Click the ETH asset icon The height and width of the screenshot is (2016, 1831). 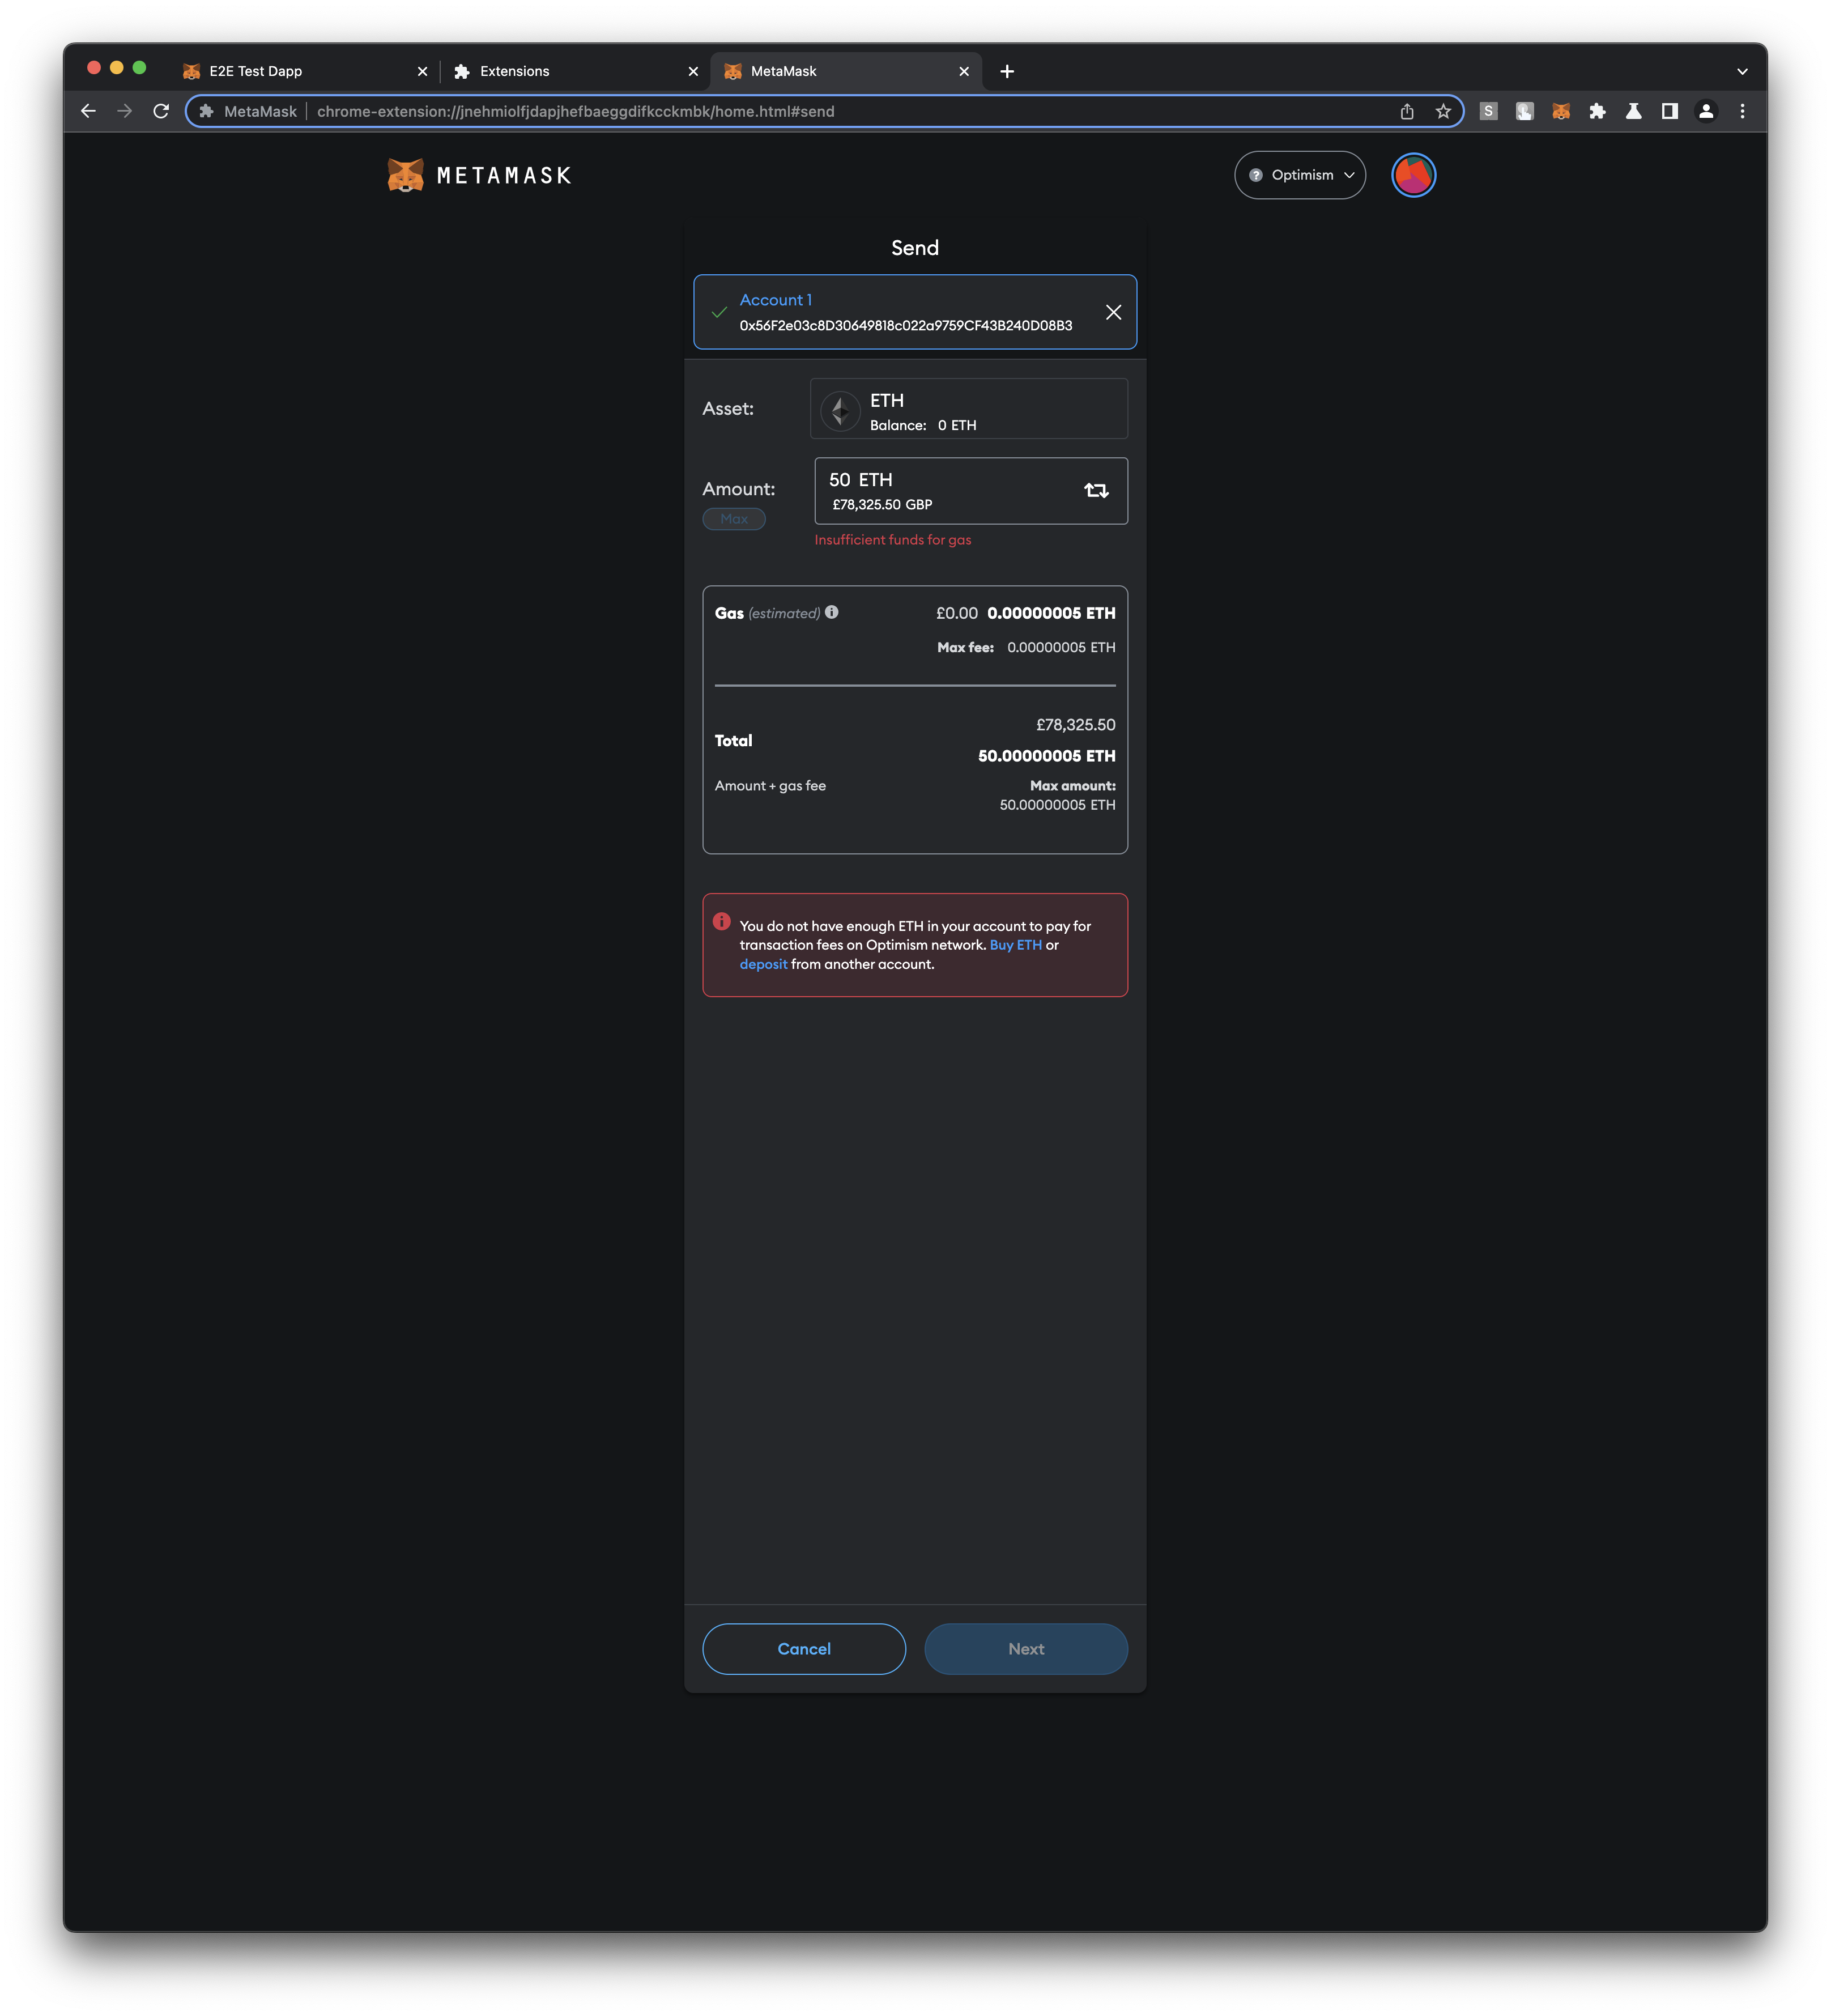point(840,410)
